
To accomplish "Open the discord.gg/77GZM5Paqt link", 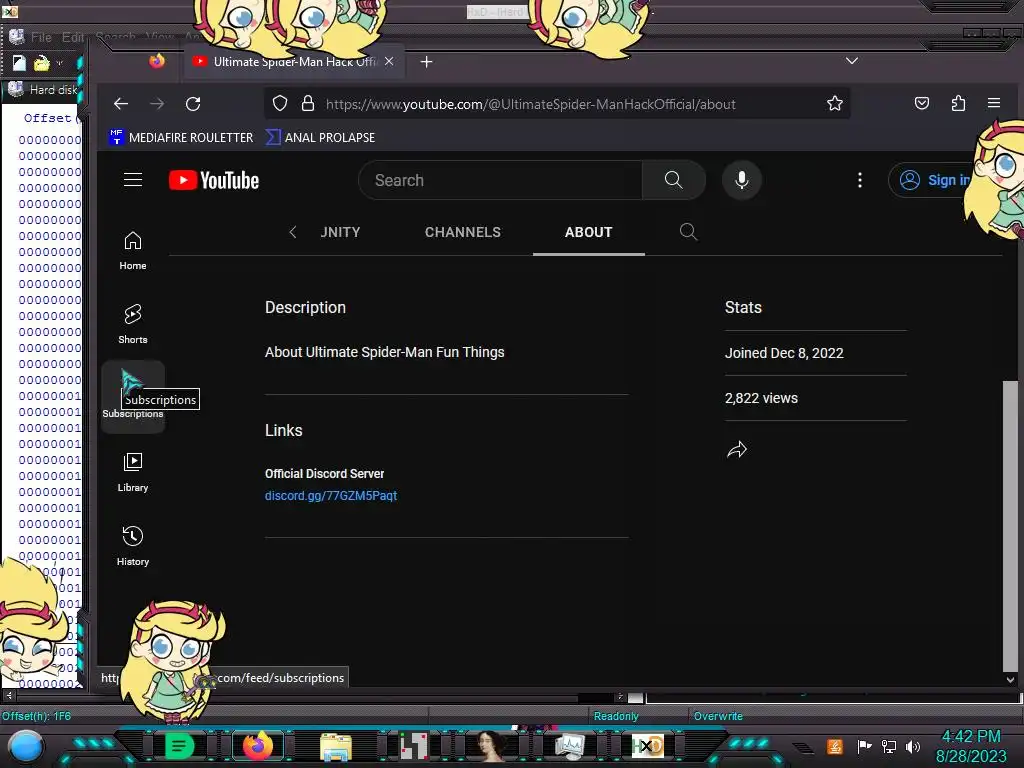I will (331, 496).
